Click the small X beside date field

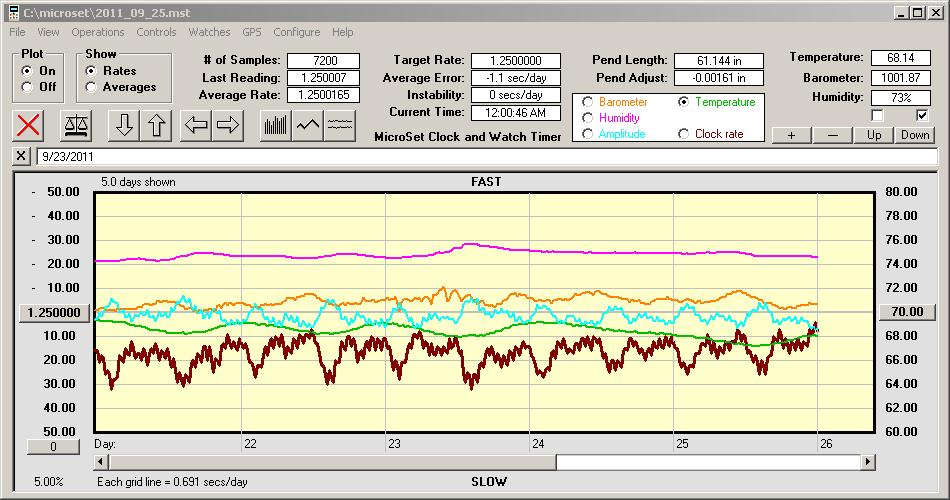tap(21, 156)
